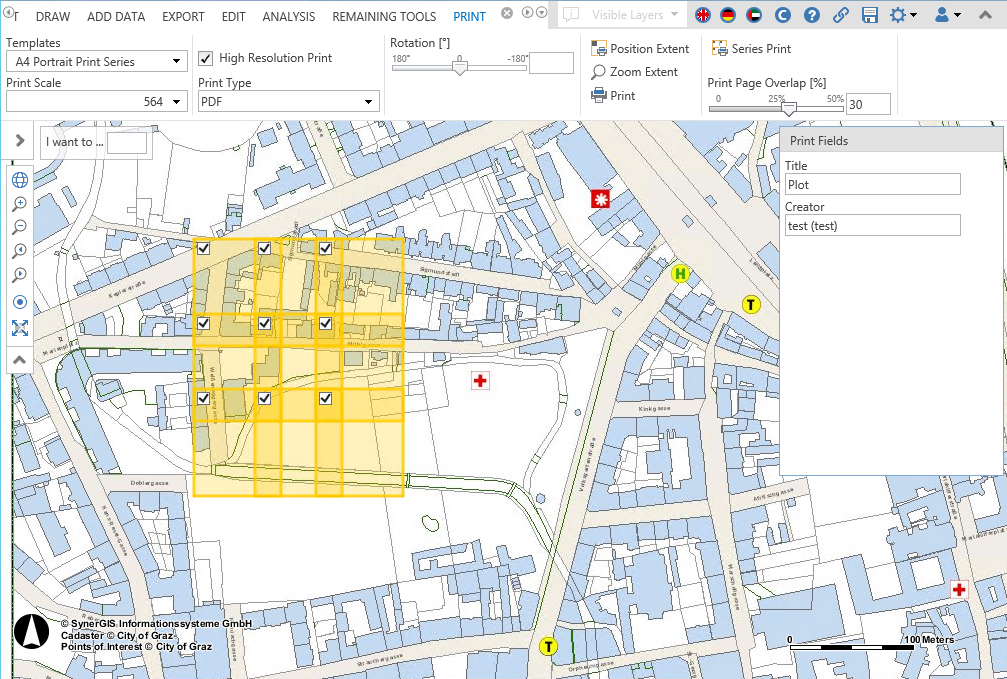Click the globe full extent icon
Image resolution: width=1007 pixels, height=679 pixels.
click(x=19, y=180)
